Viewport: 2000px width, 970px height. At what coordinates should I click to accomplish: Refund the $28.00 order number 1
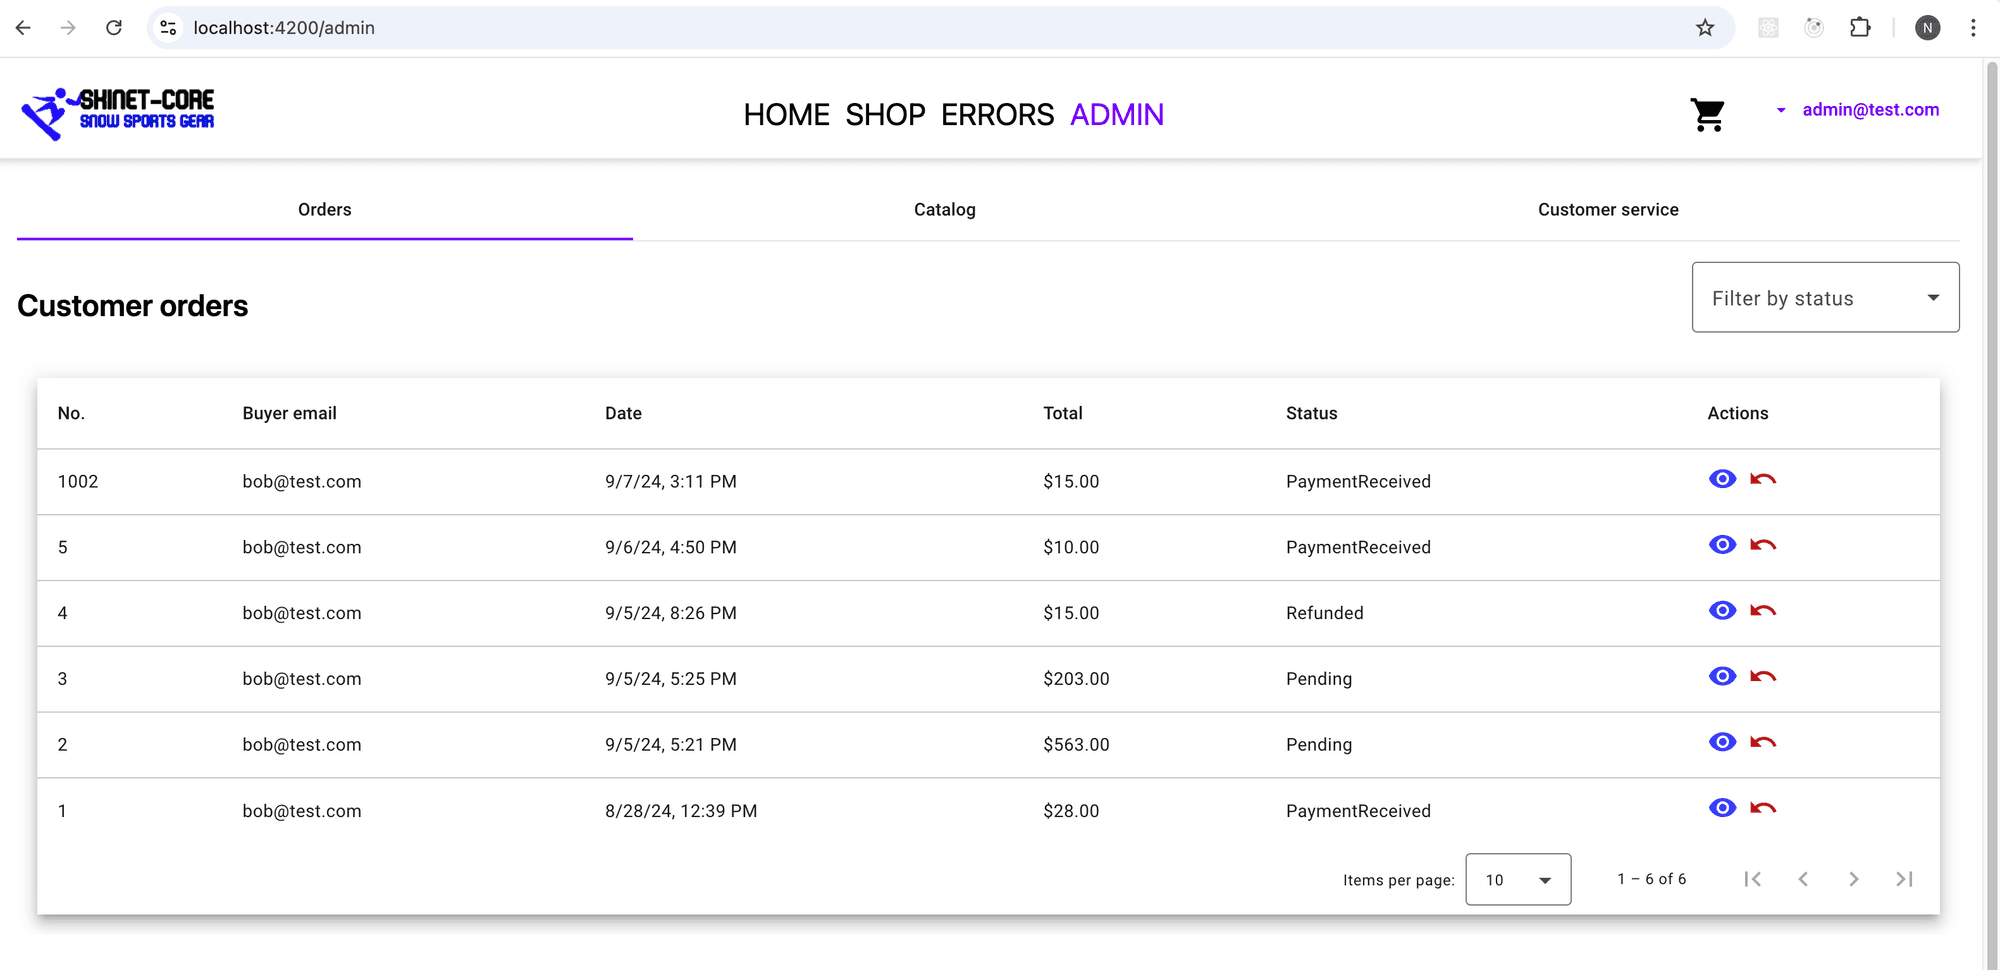click(x=1763, y=809)
